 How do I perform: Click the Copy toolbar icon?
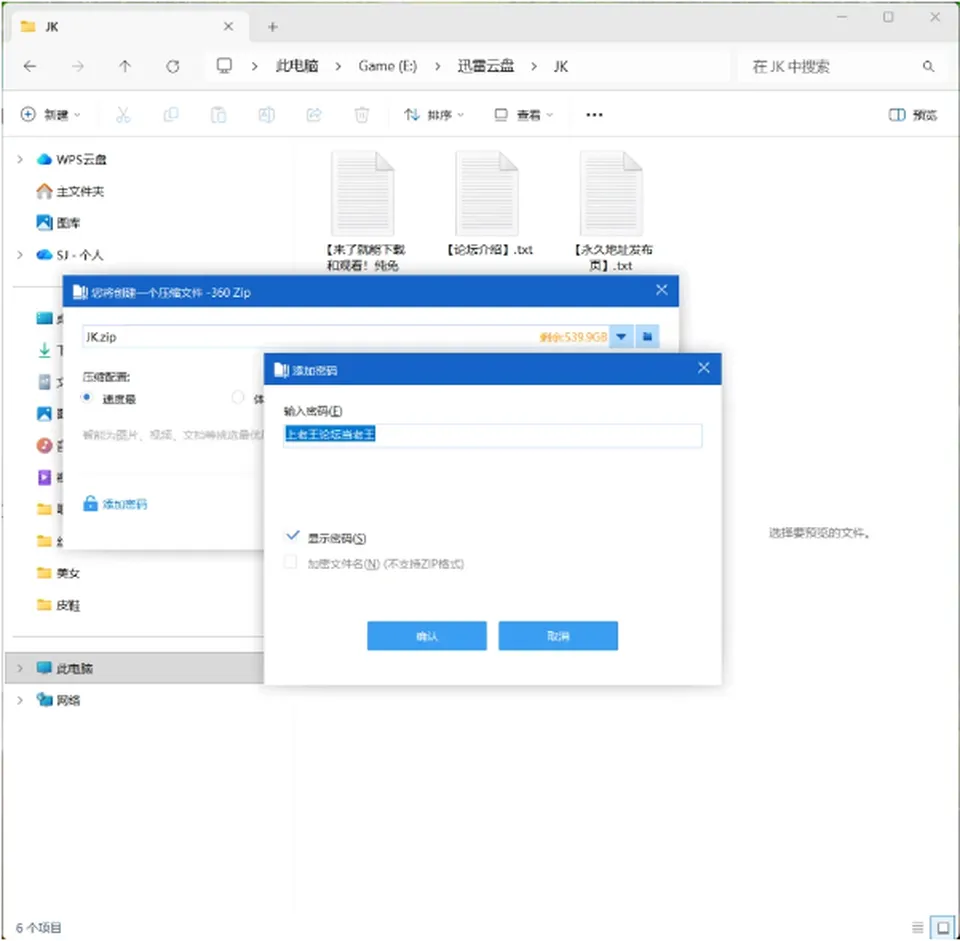point(171,114)
